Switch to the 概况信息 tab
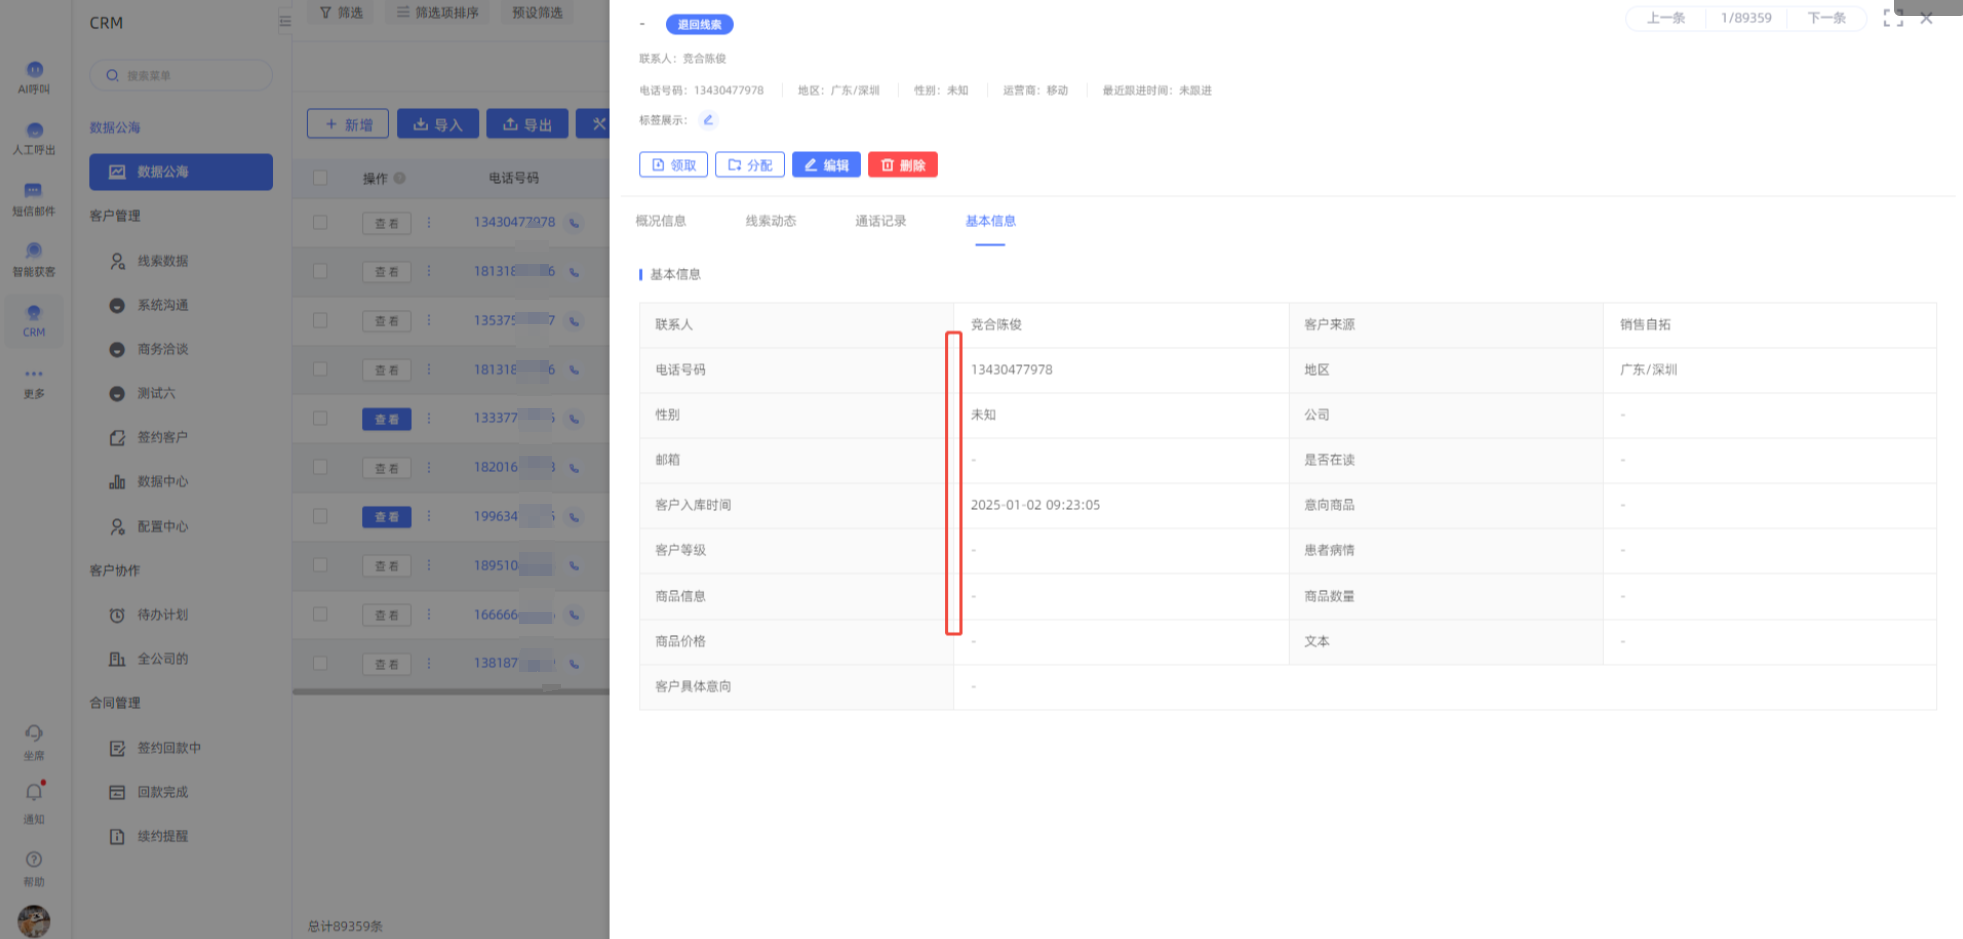The image size is (1963, 939). point(661,221)
